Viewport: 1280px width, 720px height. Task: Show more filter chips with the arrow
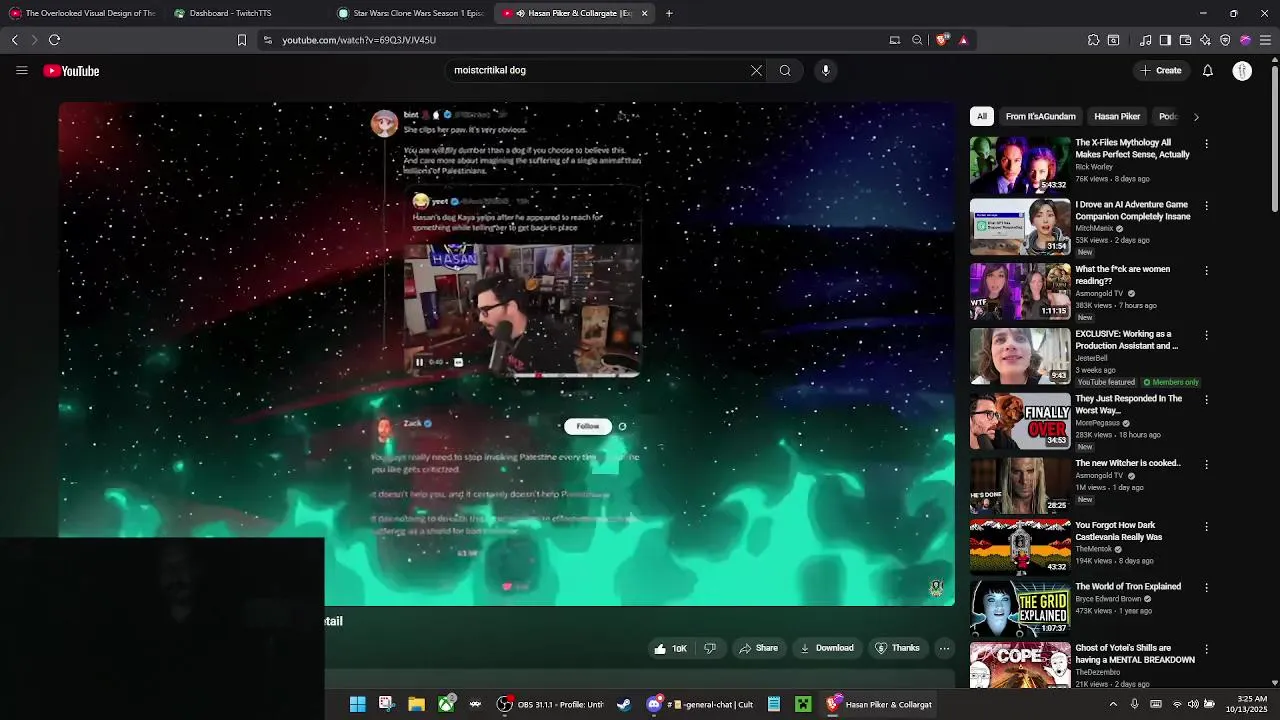pos(1196,117)
